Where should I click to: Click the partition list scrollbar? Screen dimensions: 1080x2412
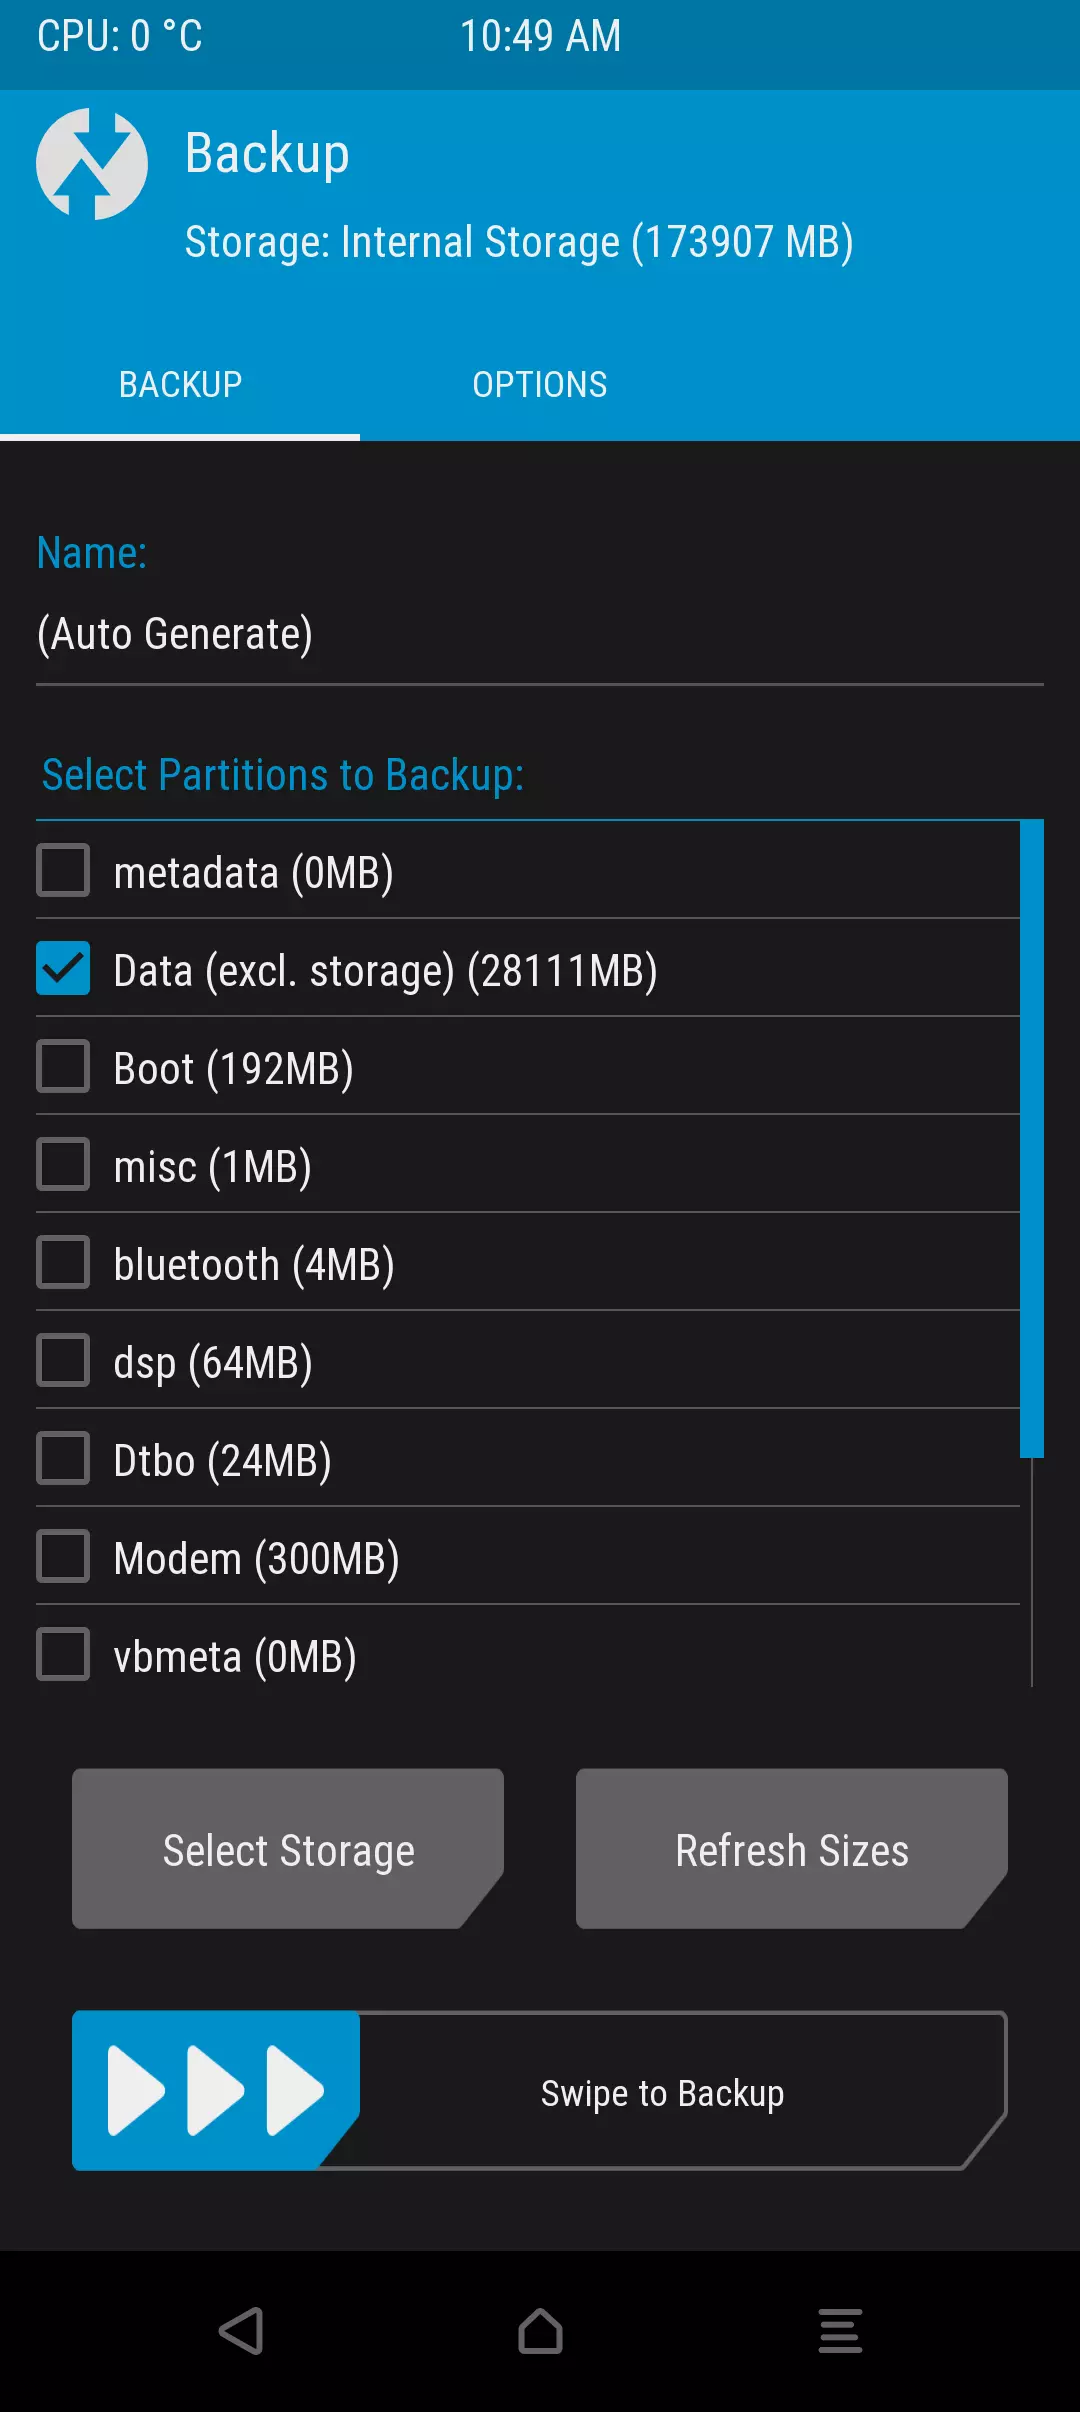tap(1031, 1140)
